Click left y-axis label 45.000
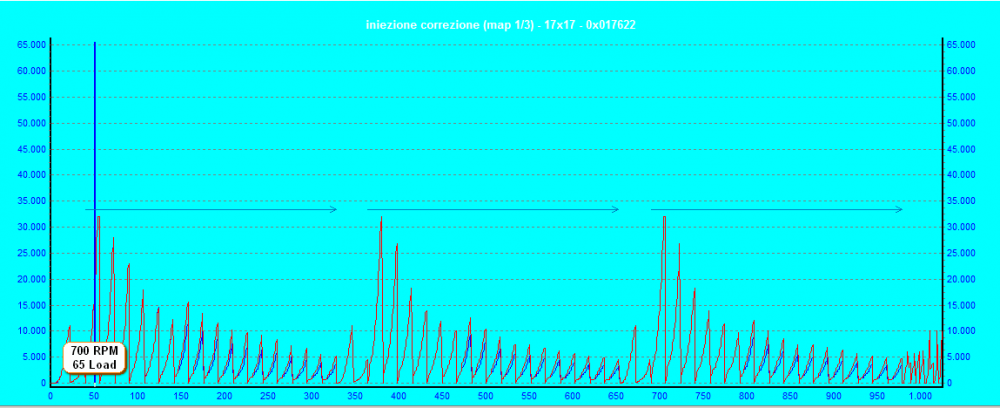The height and width of the screenshot is (408, 1000). [x=31, y=149]
